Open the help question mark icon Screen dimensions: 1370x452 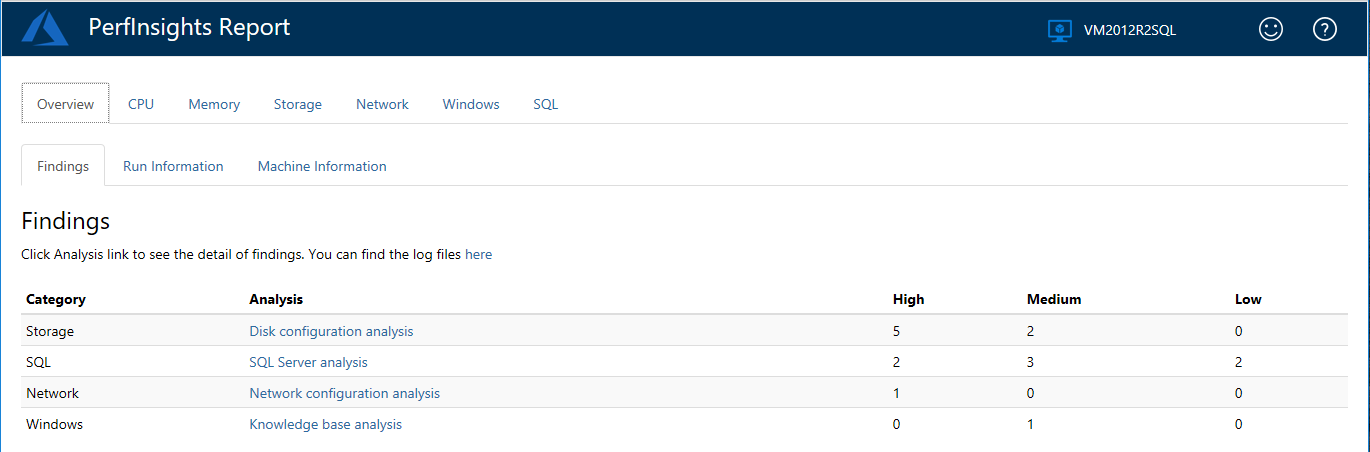coord(1325,30)
